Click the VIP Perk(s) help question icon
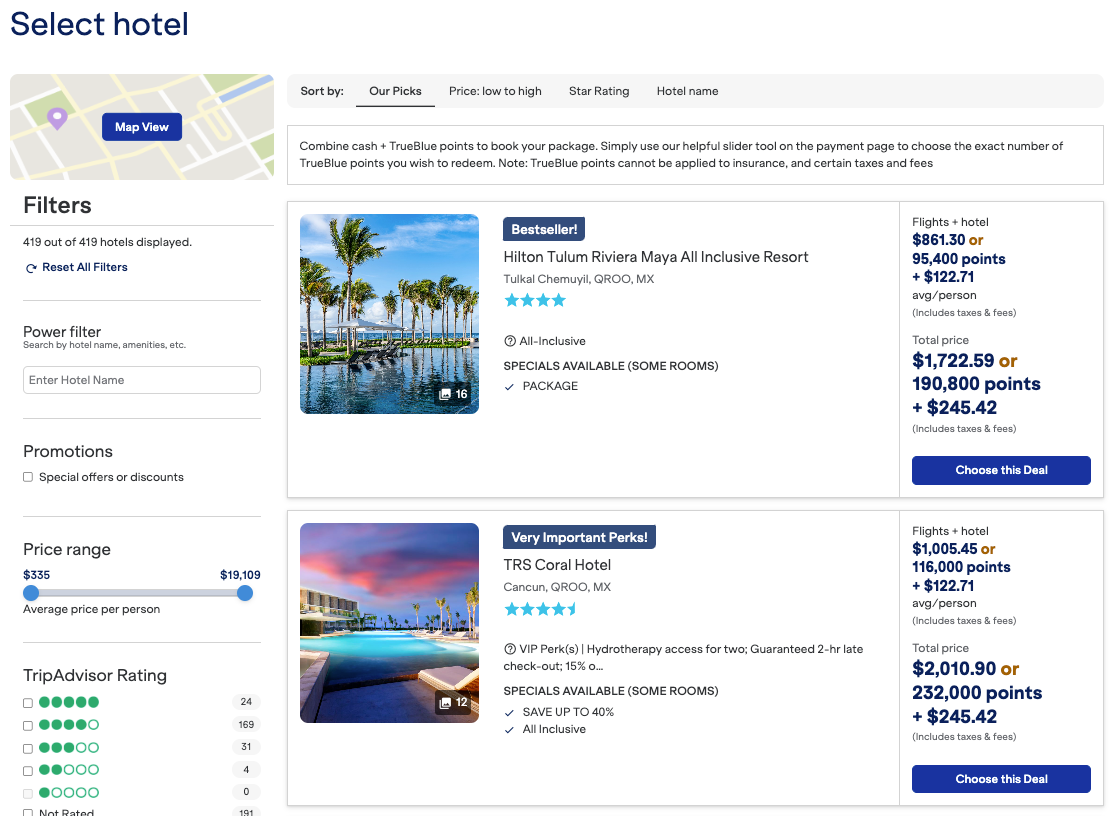Image resolution: width=1114 pixels, height=816 pixels. pyautogui.click(x=509, y=649)
